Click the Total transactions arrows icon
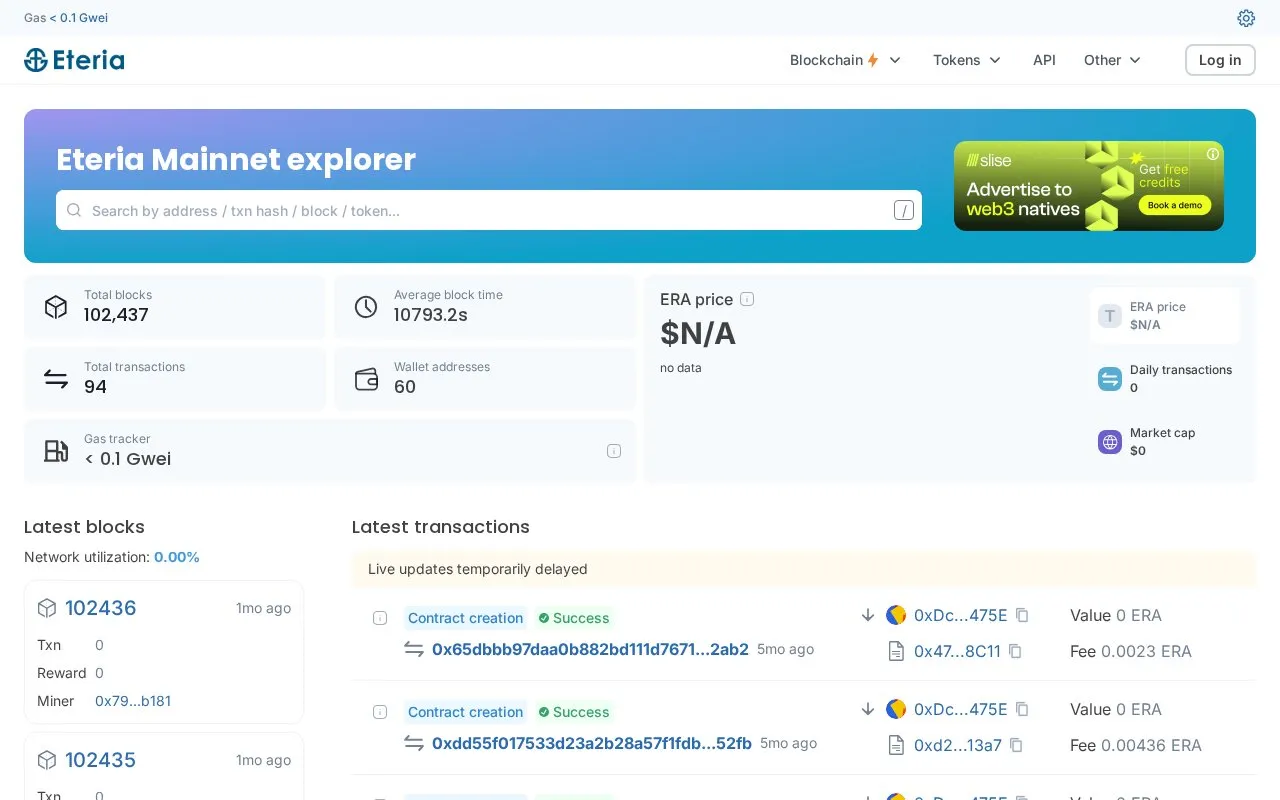 tap(56, 379)
